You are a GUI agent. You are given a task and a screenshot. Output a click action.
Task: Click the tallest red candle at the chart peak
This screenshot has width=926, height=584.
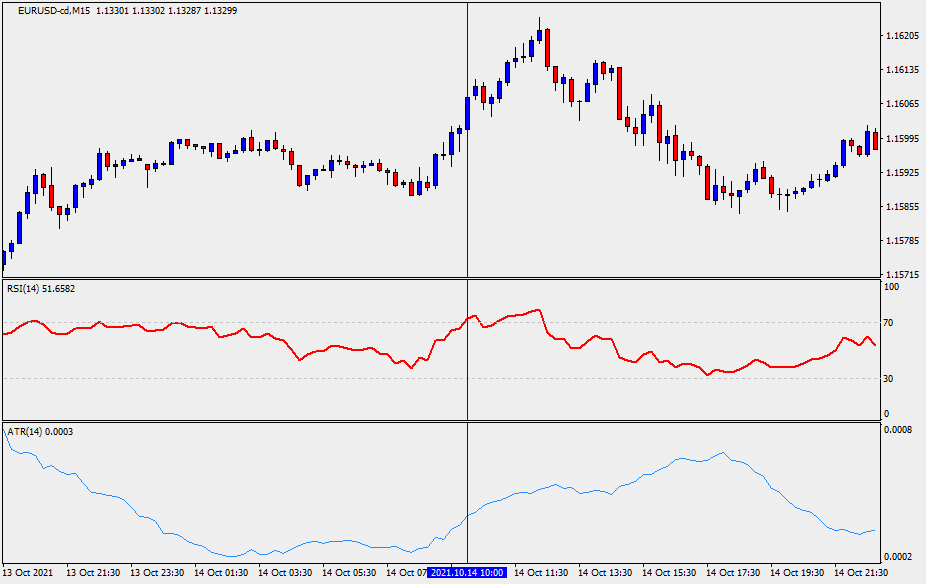point(547,47)
